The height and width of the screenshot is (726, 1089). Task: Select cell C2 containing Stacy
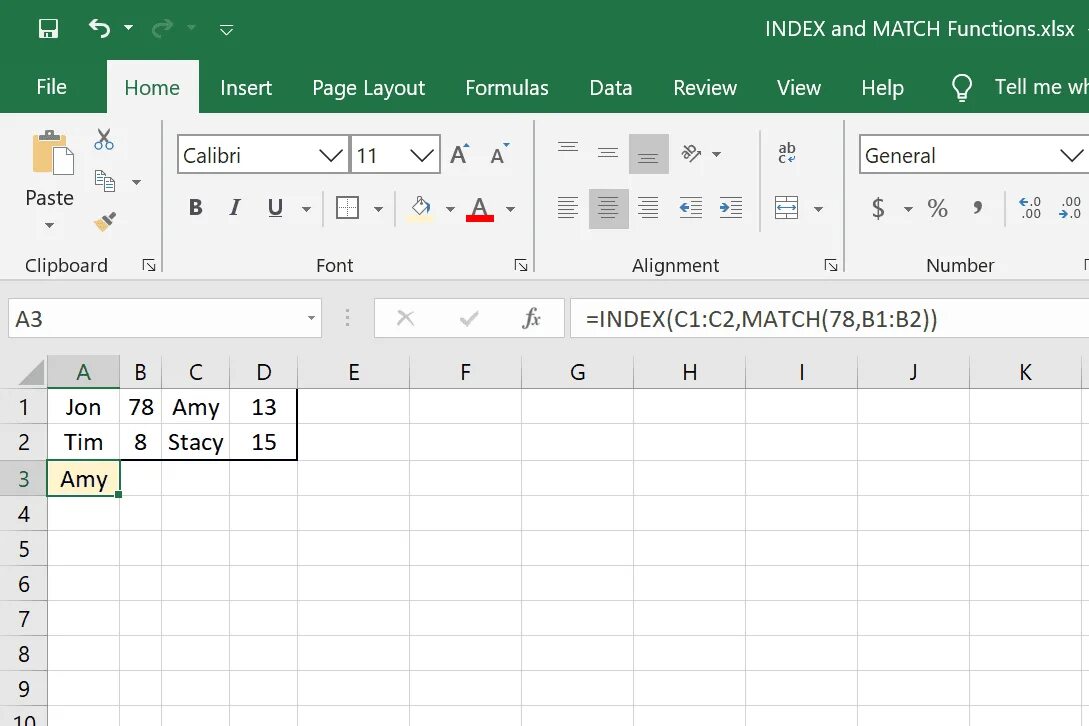click(196, 442)
